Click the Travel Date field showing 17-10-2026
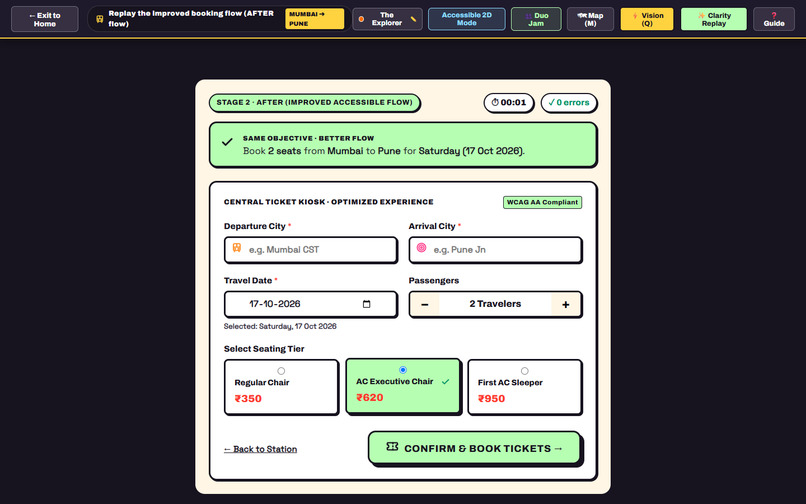The image size is (806, 504). pos(310,304)
